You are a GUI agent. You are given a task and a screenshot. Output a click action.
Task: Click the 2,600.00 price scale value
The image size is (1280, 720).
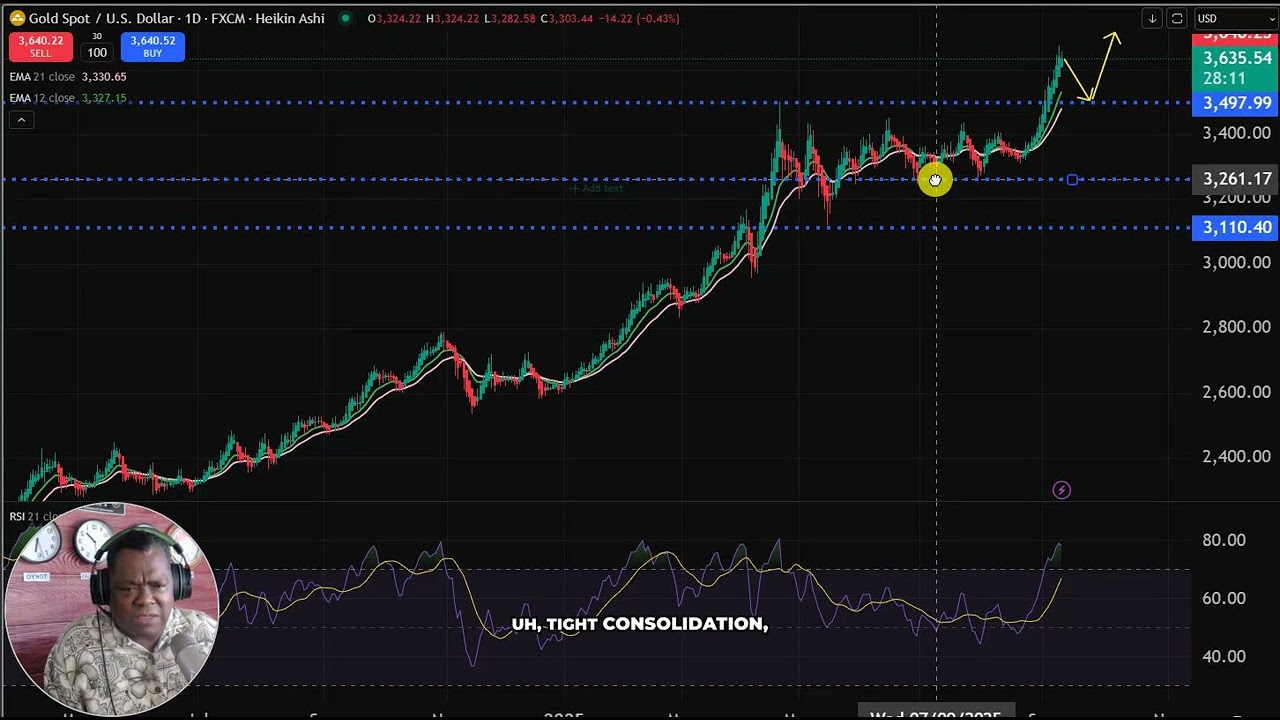tap(1236, 392)
